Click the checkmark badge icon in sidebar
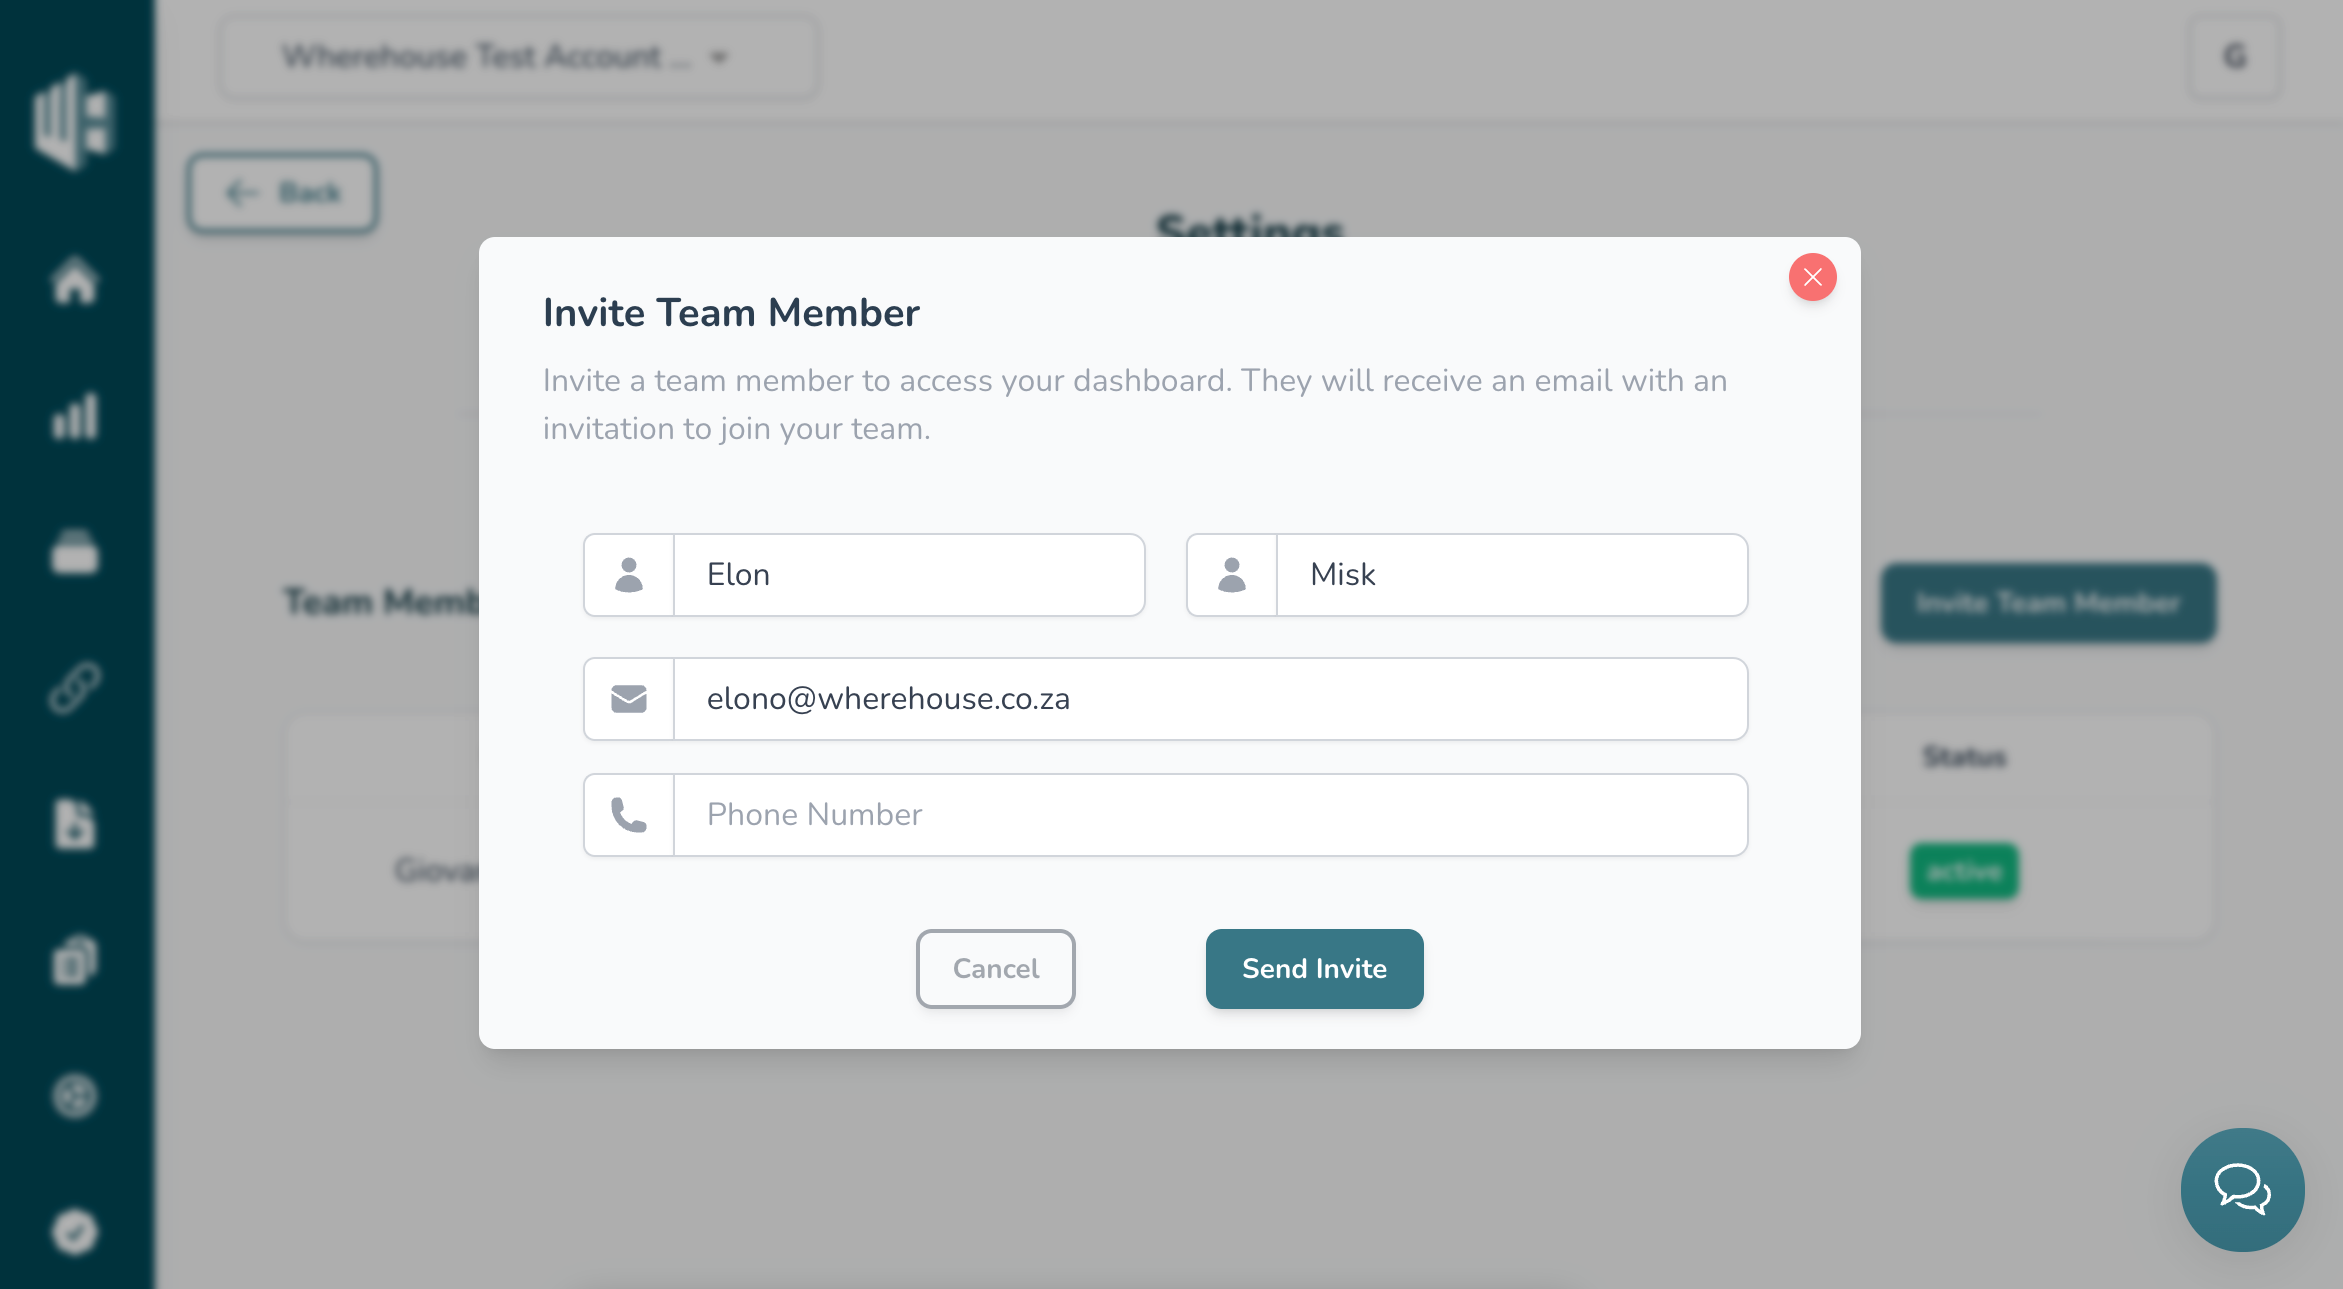The image size is (2343, 1289). [75, 1232]
